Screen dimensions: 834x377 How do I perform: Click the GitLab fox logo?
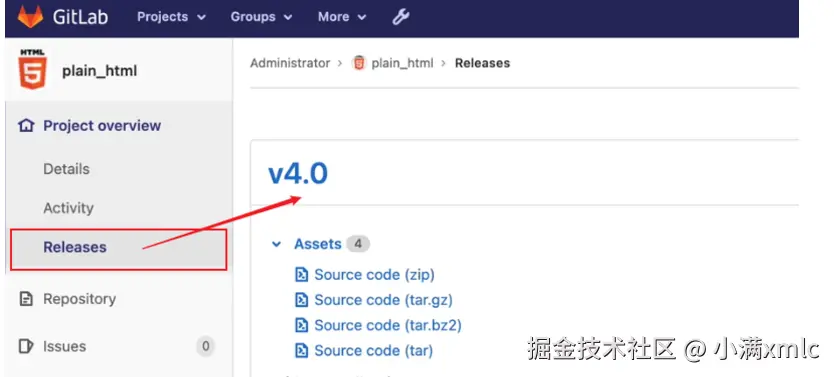point(30,16)
